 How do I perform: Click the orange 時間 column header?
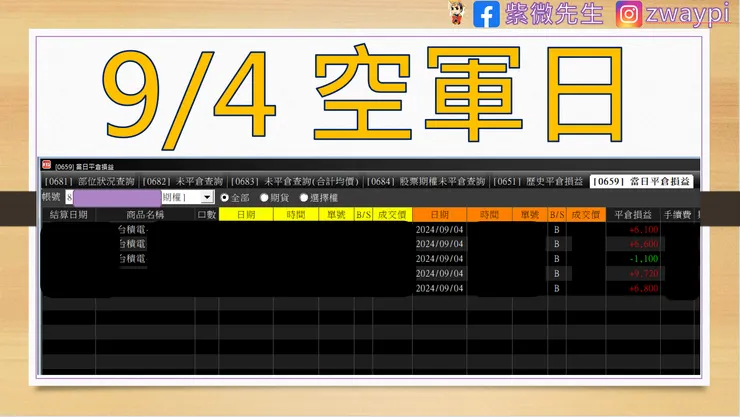489,215
